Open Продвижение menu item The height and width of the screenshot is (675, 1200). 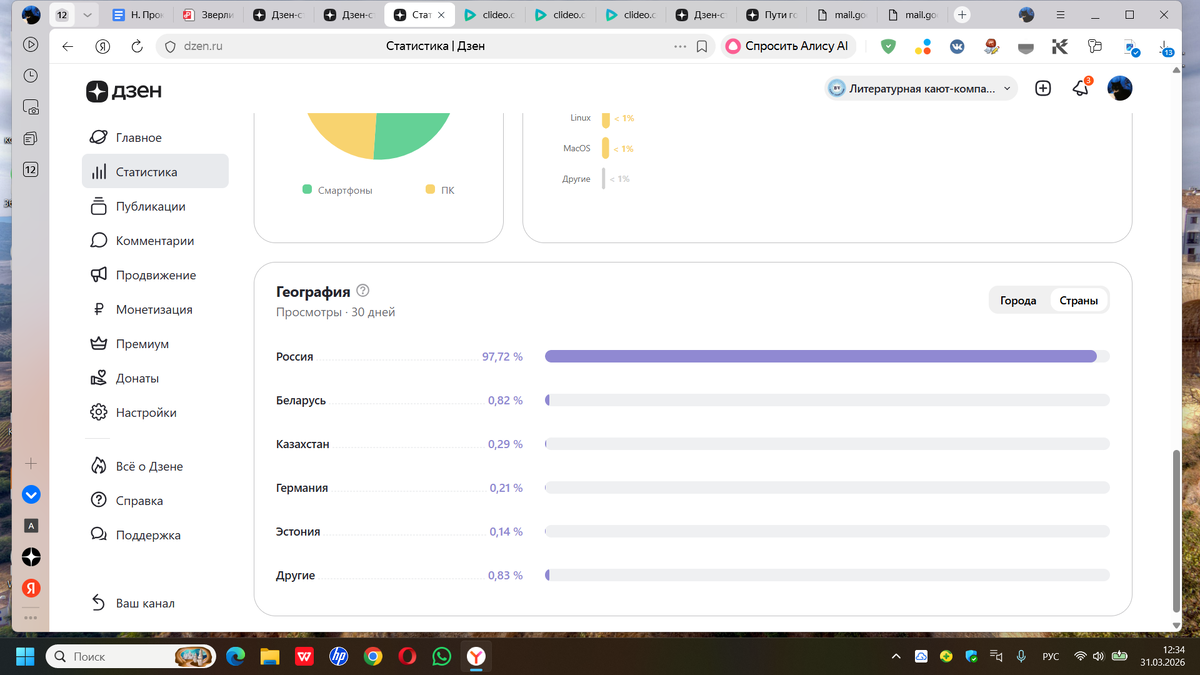(155, 275)
